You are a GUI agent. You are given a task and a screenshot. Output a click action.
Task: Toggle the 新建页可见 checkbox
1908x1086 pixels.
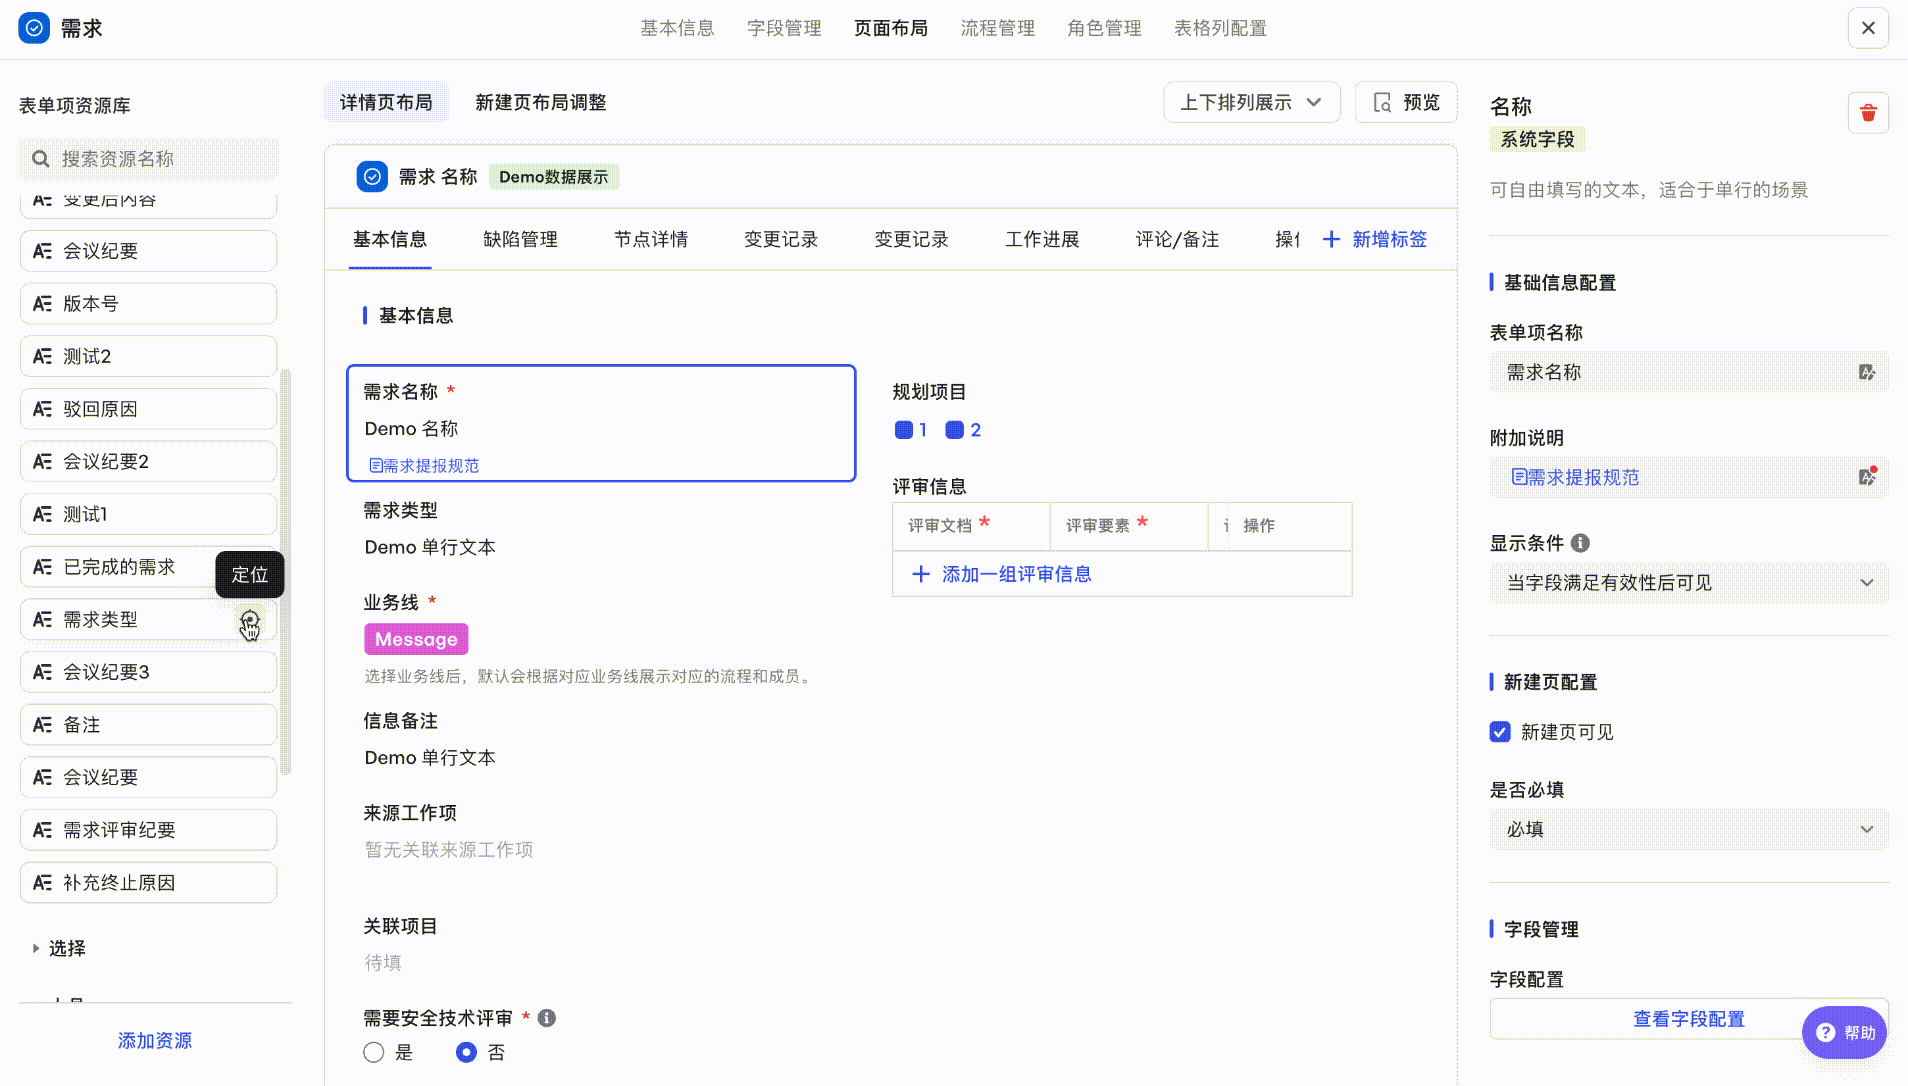1500,732
